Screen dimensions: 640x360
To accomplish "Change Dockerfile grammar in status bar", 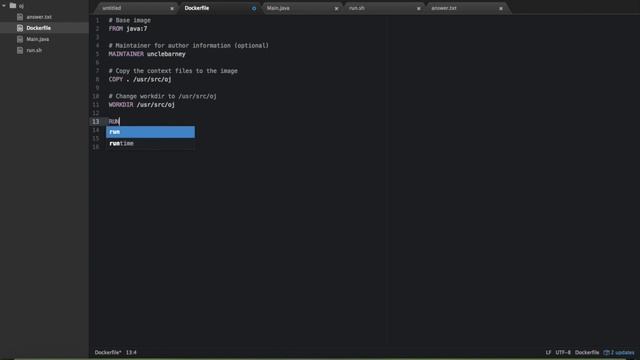I will 587,353.
